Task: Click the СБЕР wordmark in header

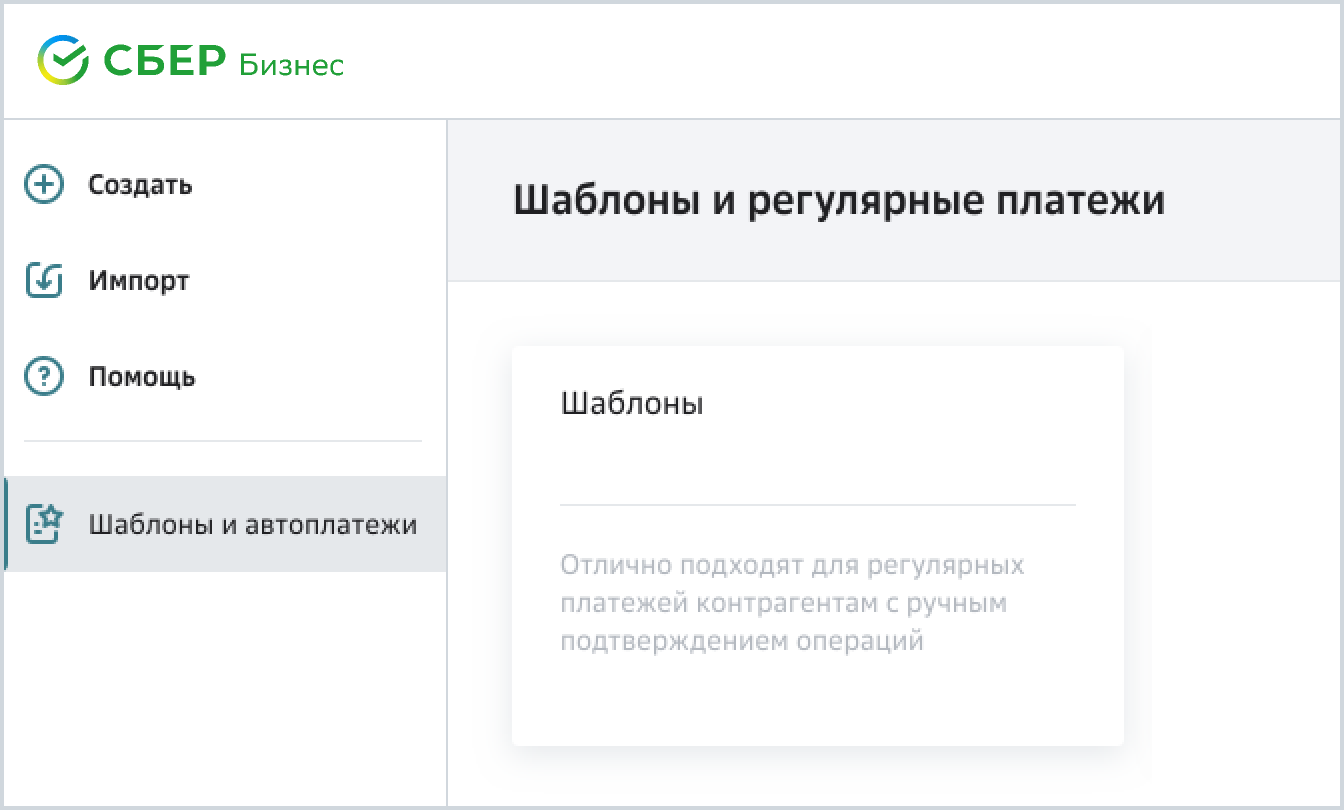Action: coord(165,62)
